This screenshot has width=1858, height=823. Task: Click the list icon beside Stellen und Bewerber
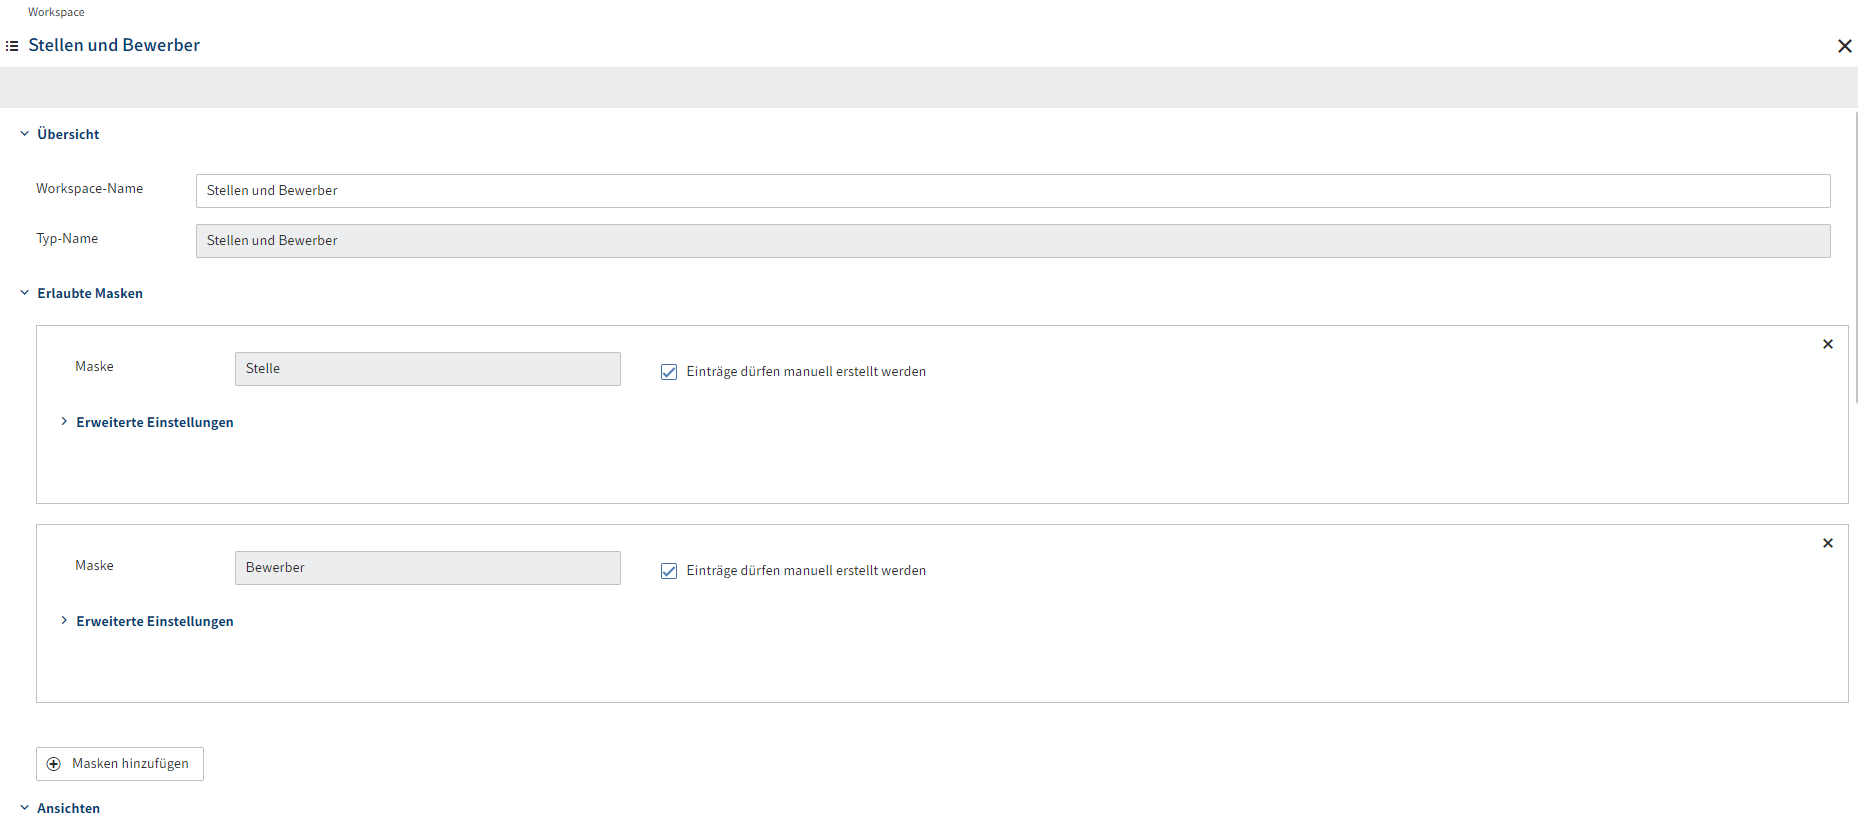pyautogui.click(x=12, y=45)
